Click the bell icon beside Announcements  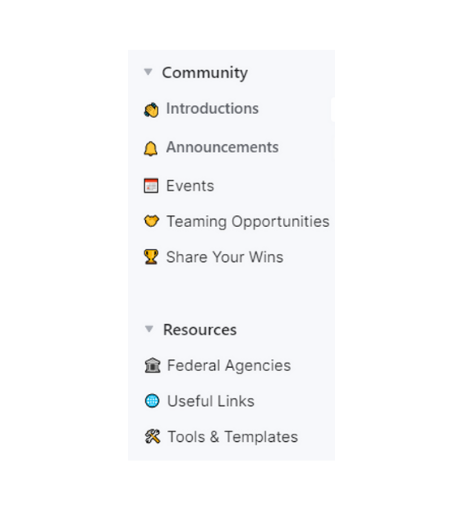coord(151,148)
